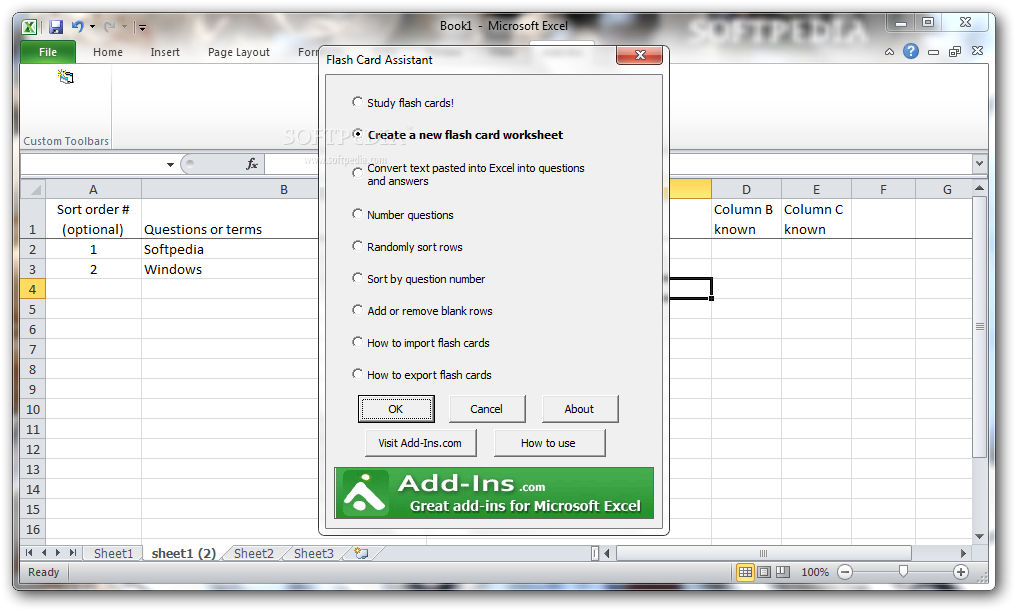Open Excel Help question mark icon
Viewport: 1016px width, 611px height.
pyautogui.click(x=911, y=51)
